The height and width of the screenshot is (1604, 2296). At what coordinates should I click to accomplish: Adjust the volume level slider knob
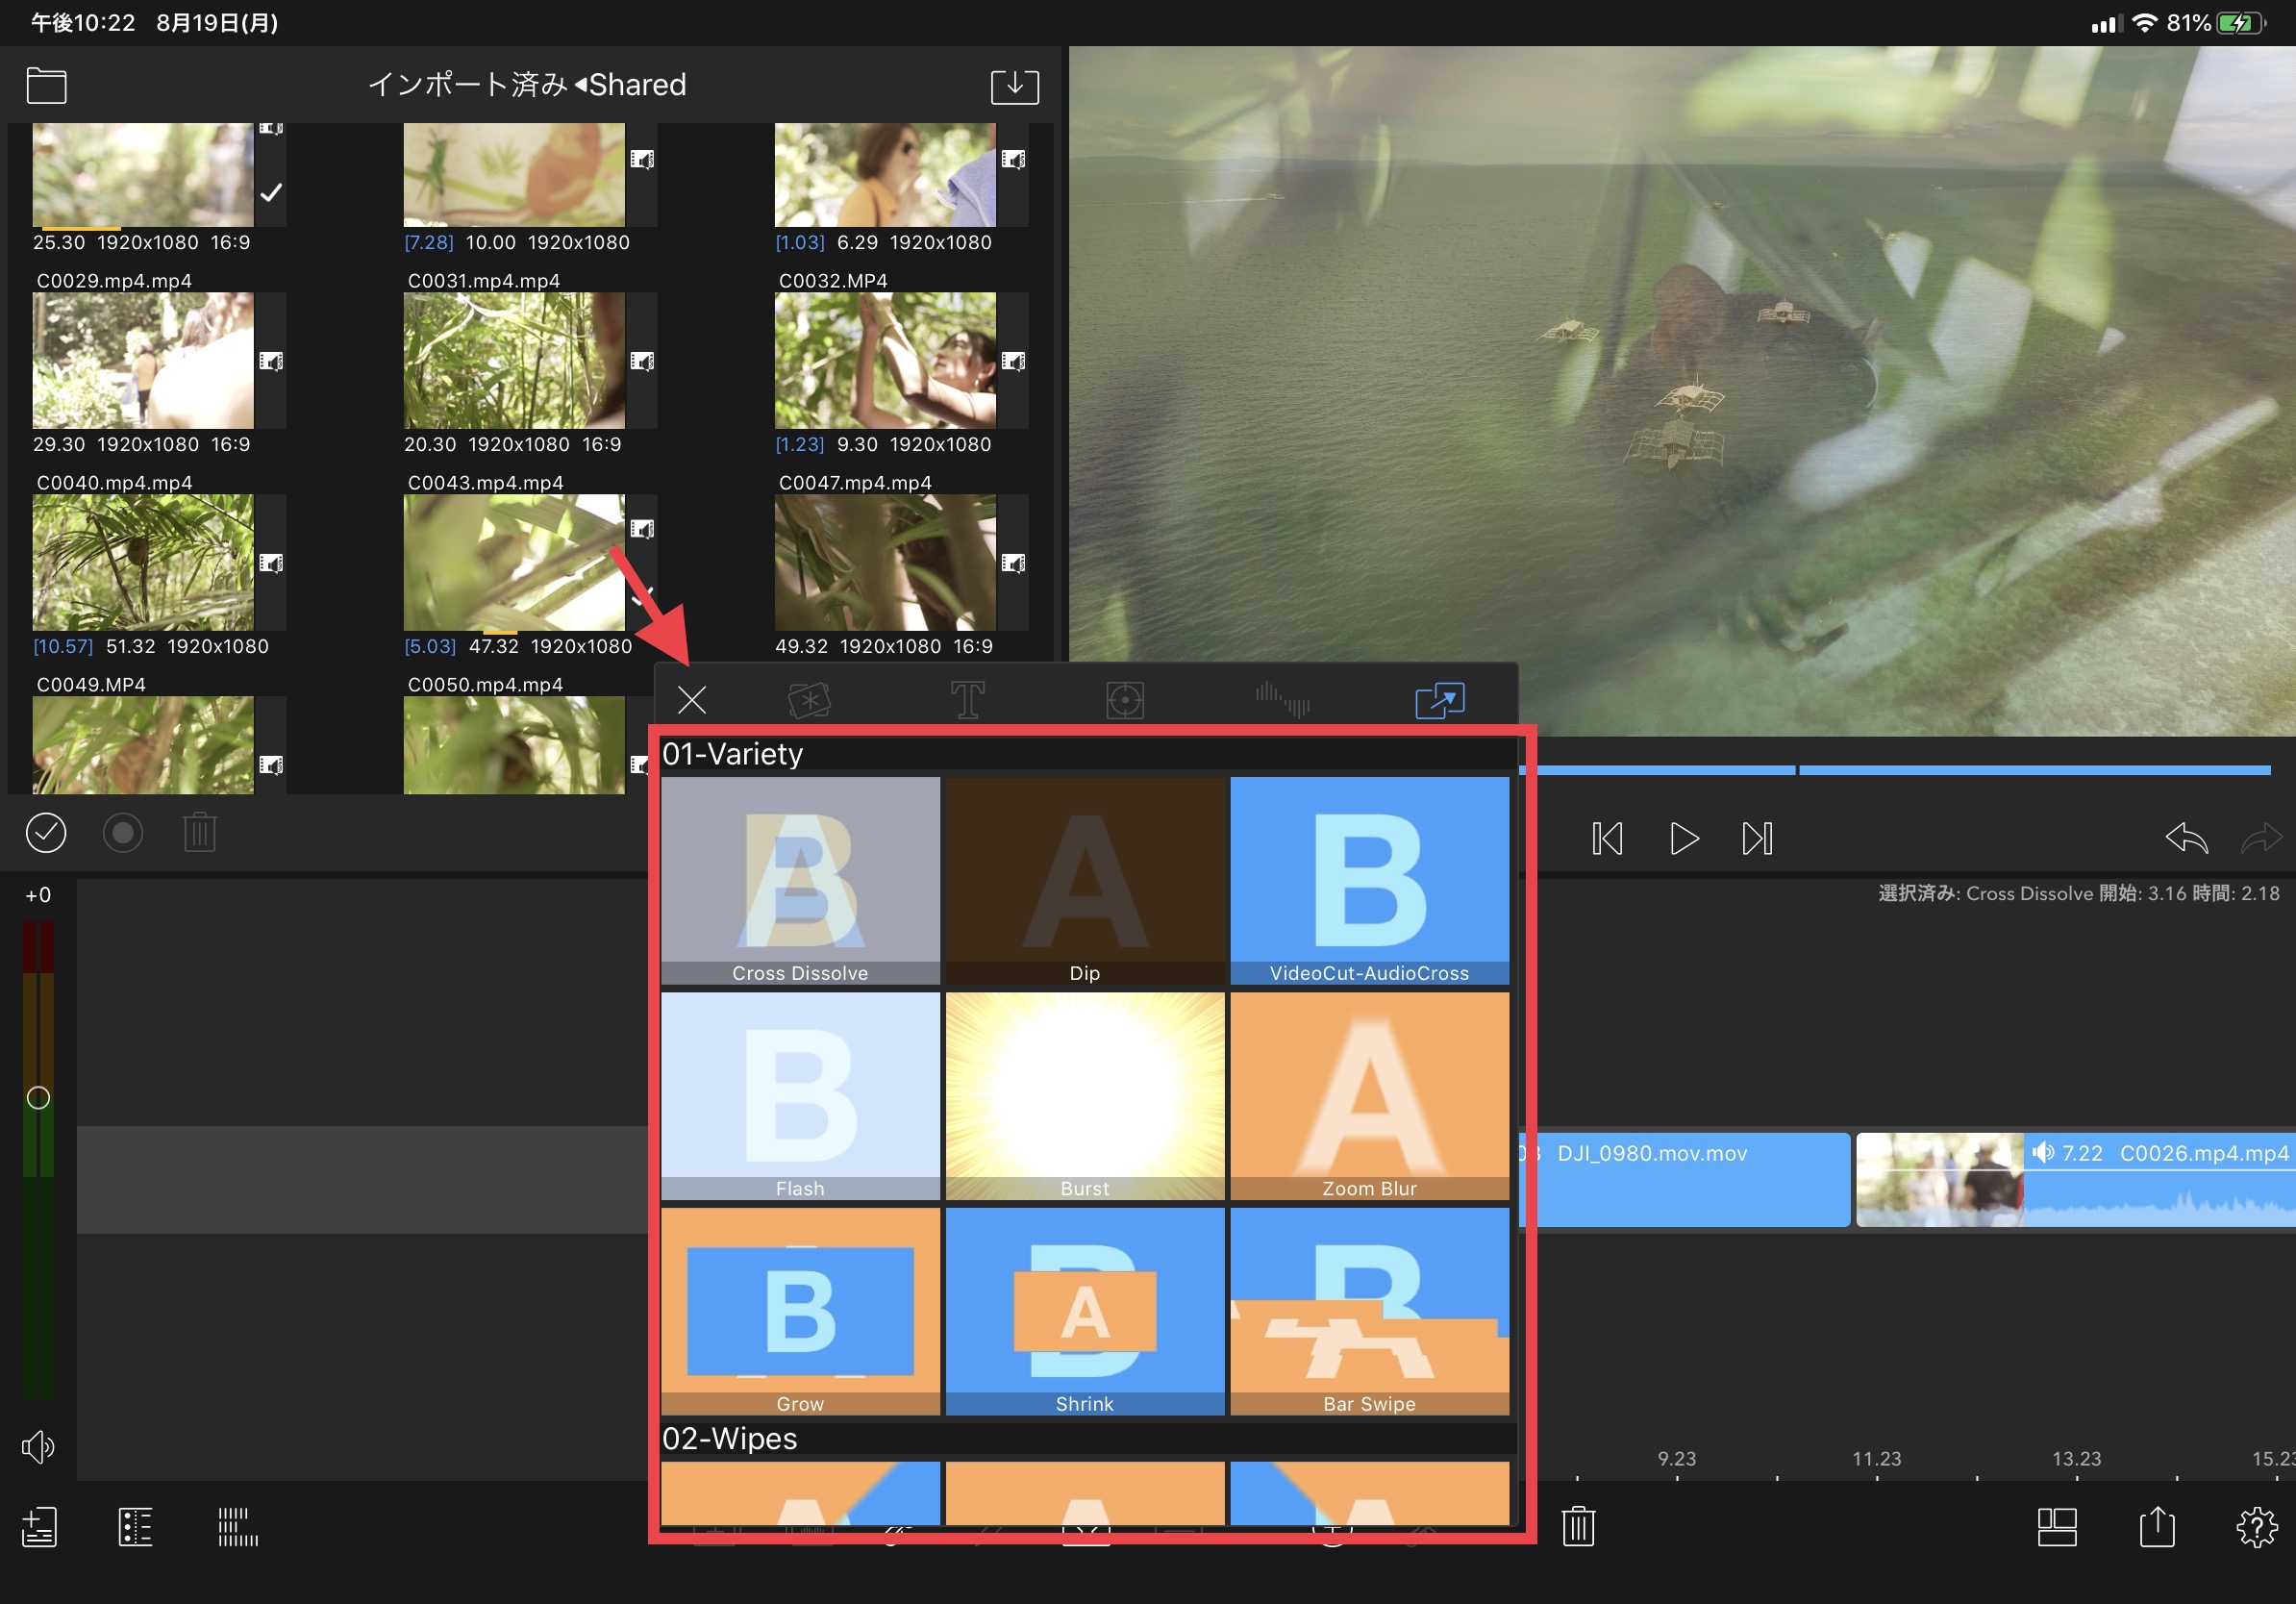click(x=38, y=1097)
